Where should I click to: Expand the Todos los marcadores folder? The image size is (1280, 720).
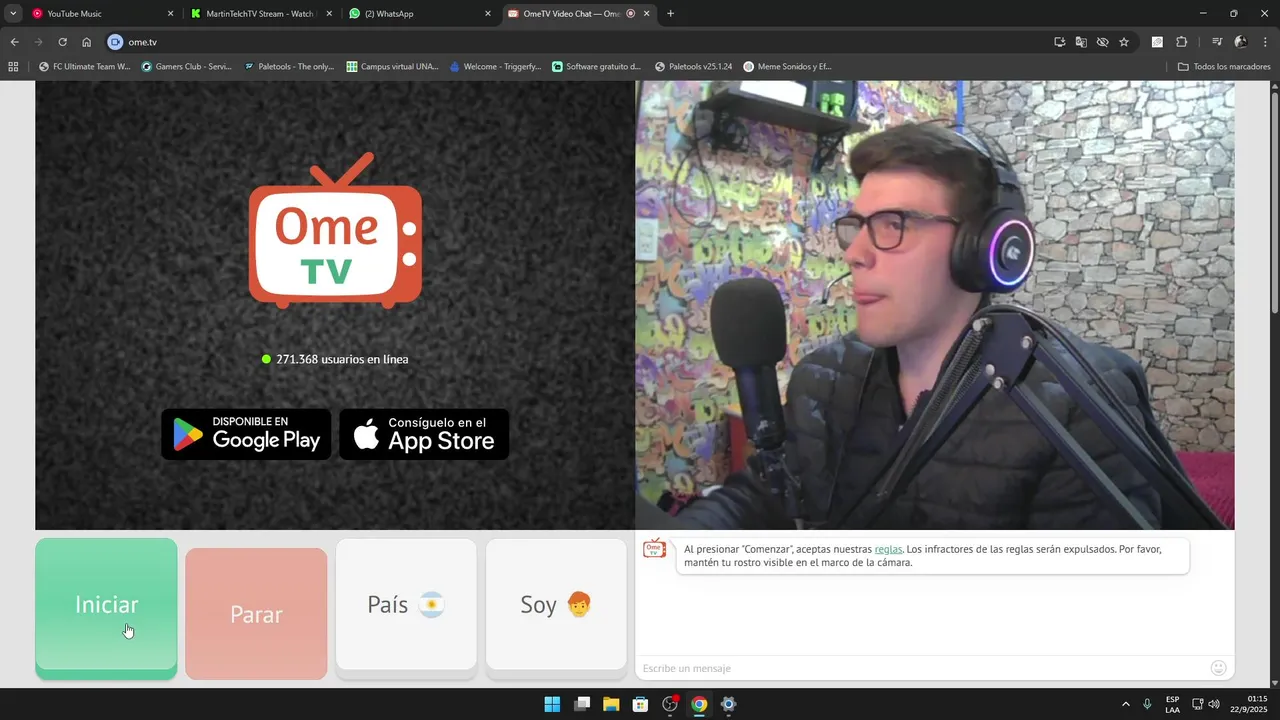coord(1224,67)
